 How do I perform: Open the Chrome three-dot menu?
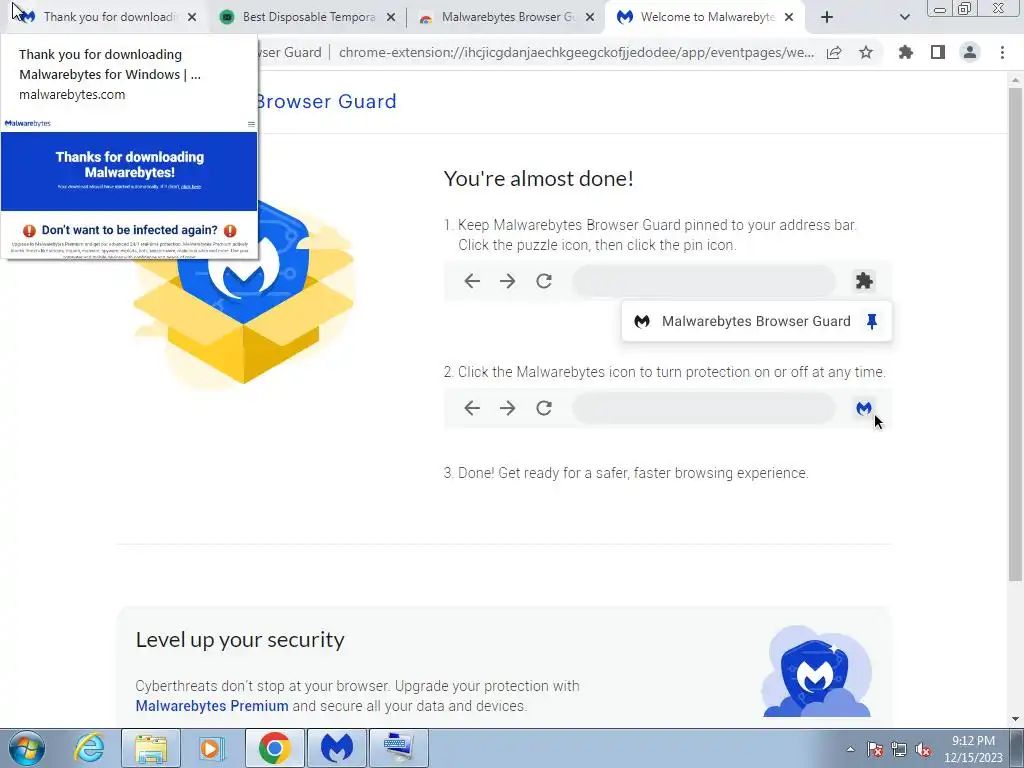click(1002, 53)
